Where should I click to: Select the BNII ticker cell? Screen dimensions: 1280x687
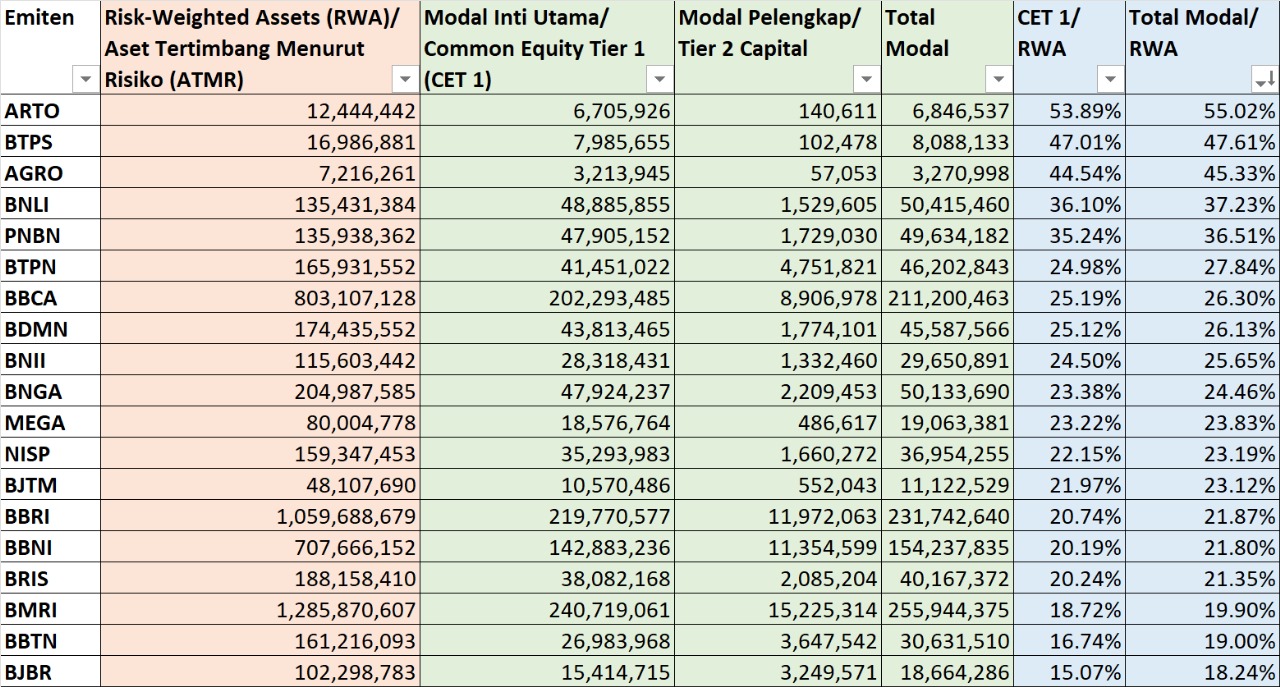click(50, 360)
